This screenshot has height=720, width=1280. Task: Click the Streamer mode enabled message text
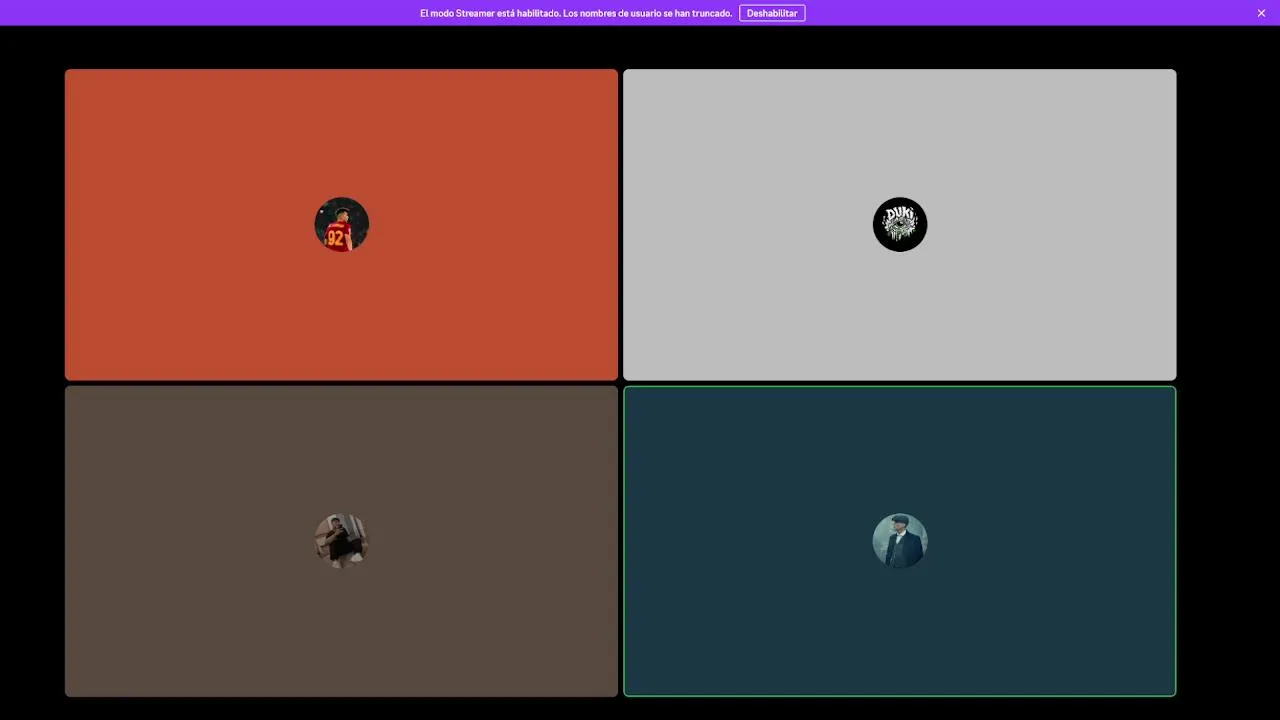tap(576, 13)
